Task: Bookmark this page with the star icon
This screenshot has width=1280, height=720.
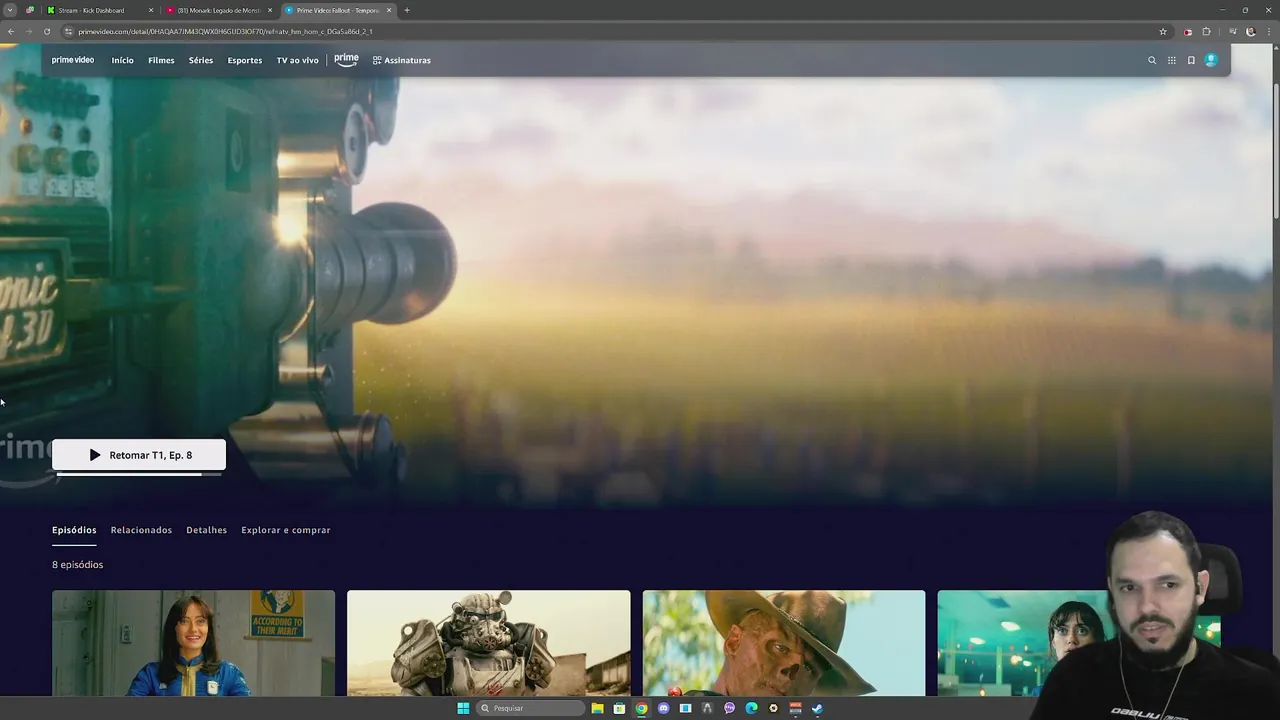Action: [1163, 31]
